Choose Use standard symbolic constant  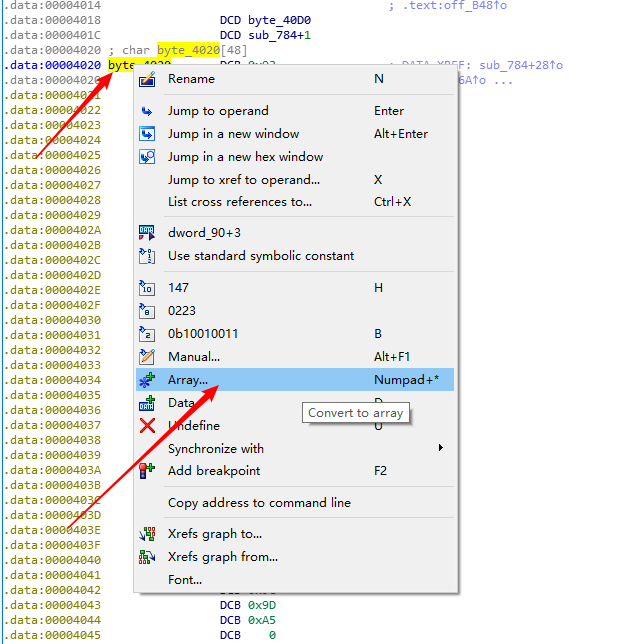(x=295, y=256)
